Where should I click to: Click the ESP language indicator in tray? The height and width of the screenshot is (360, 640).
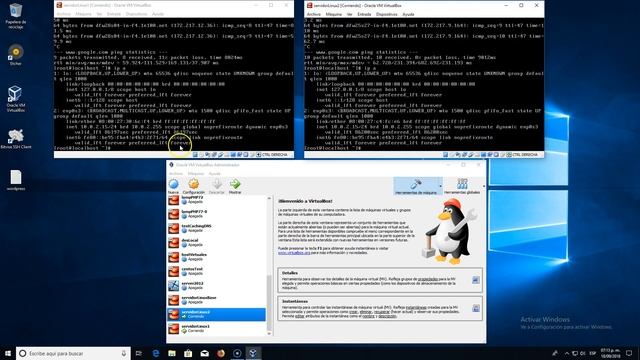tap(593, 353)
